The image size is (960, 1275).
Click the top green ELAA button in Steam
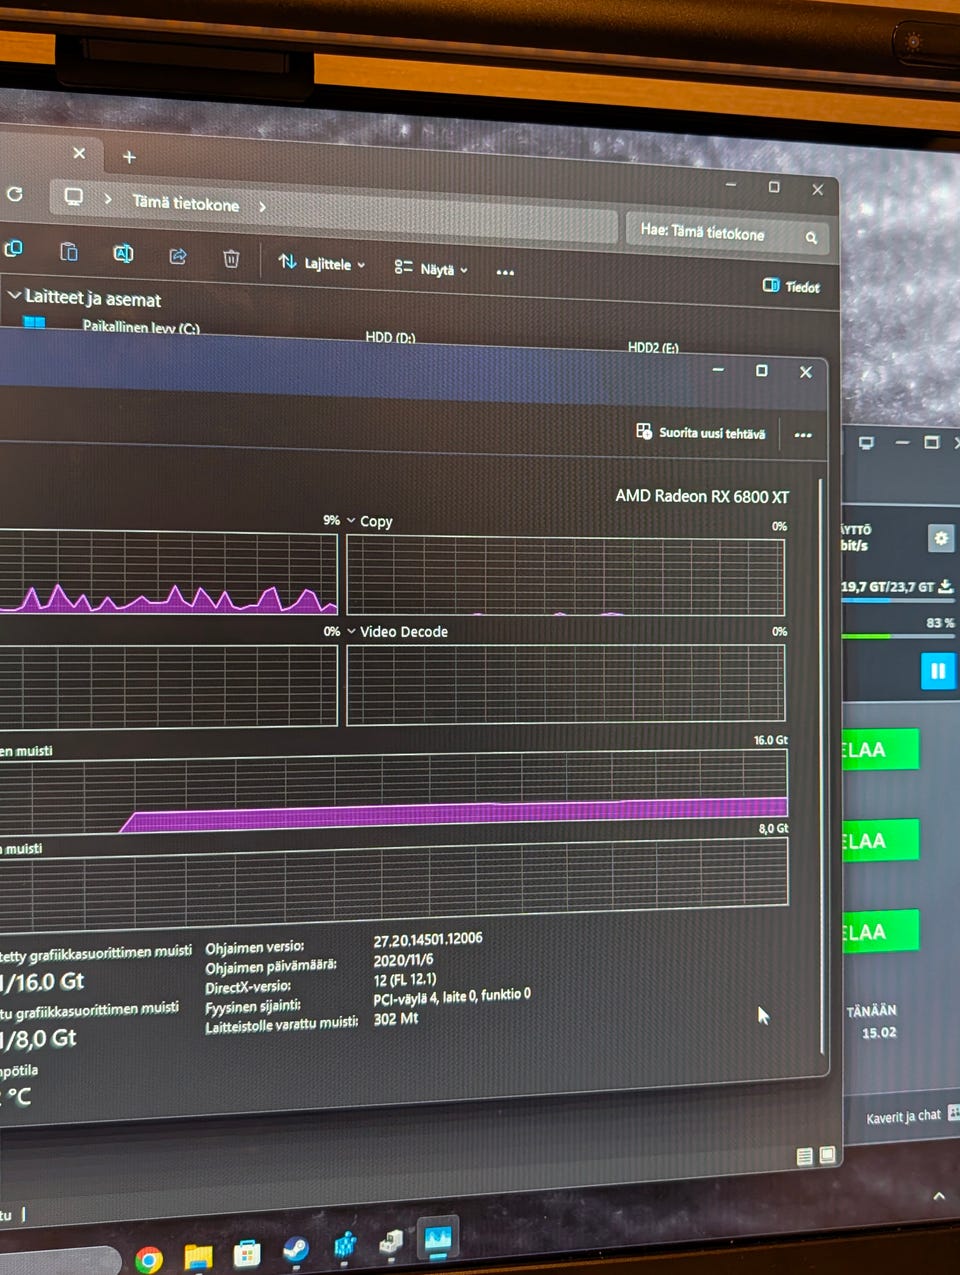[x=880, y=750]
